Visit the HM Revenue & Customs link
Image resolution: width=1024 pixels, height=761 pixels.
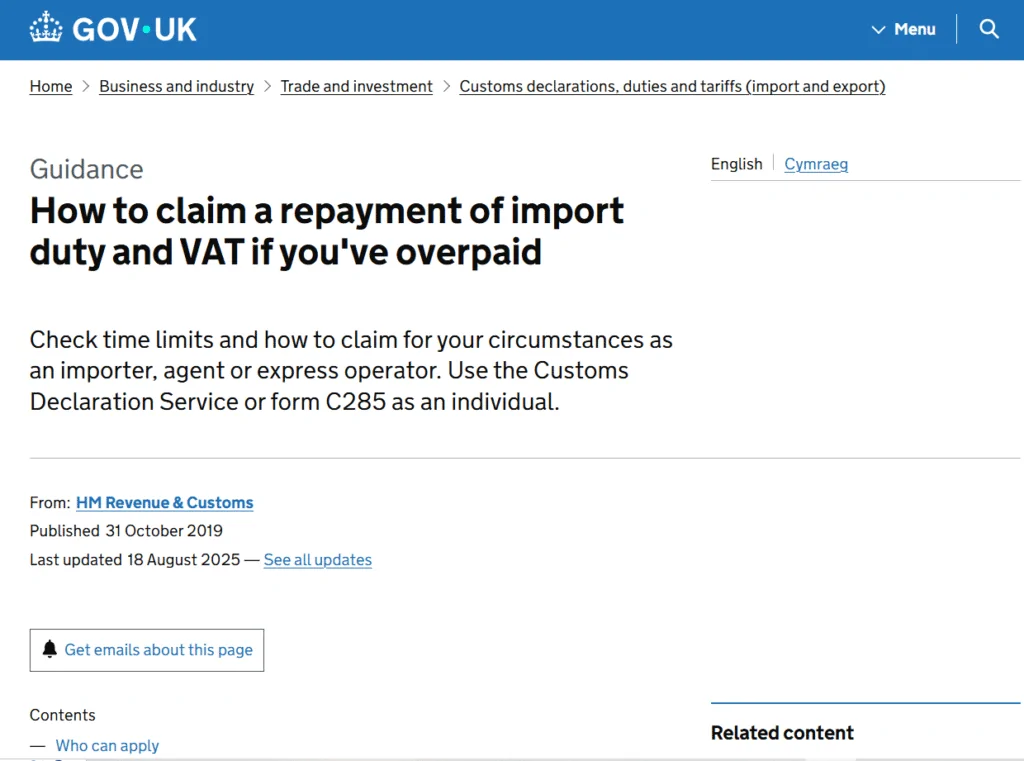tap(164, 503)
